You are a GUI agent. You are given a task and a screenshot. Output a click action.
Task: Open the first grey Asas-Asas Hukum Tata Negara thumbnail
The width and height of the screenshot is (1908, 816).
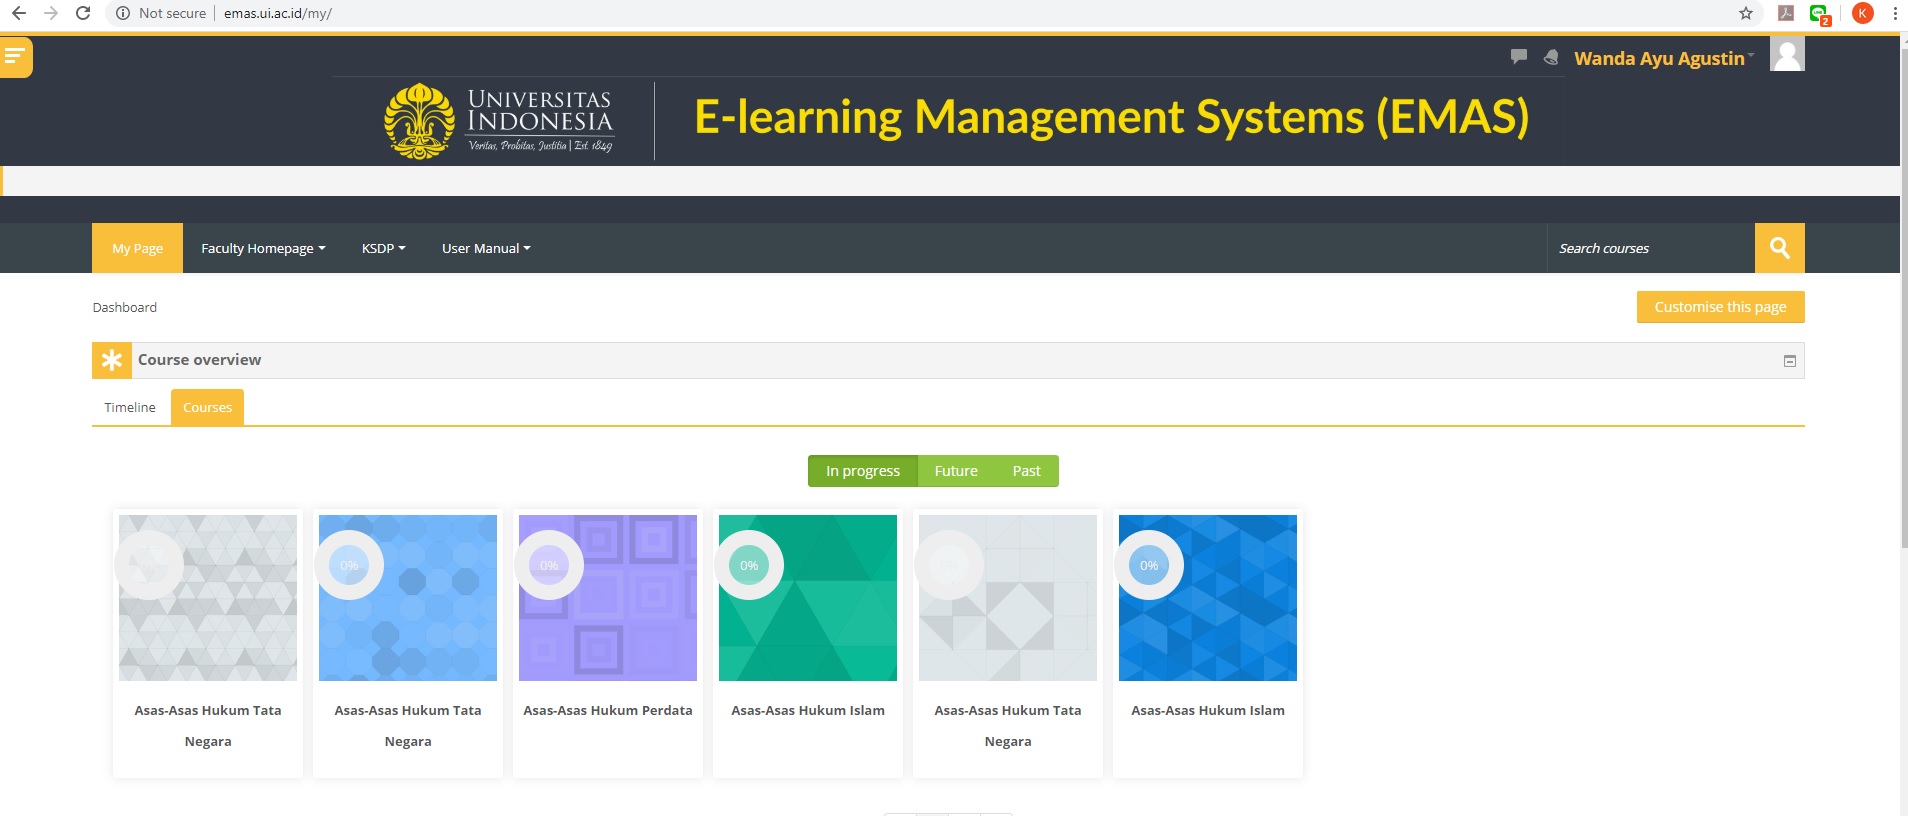(208, 598)
